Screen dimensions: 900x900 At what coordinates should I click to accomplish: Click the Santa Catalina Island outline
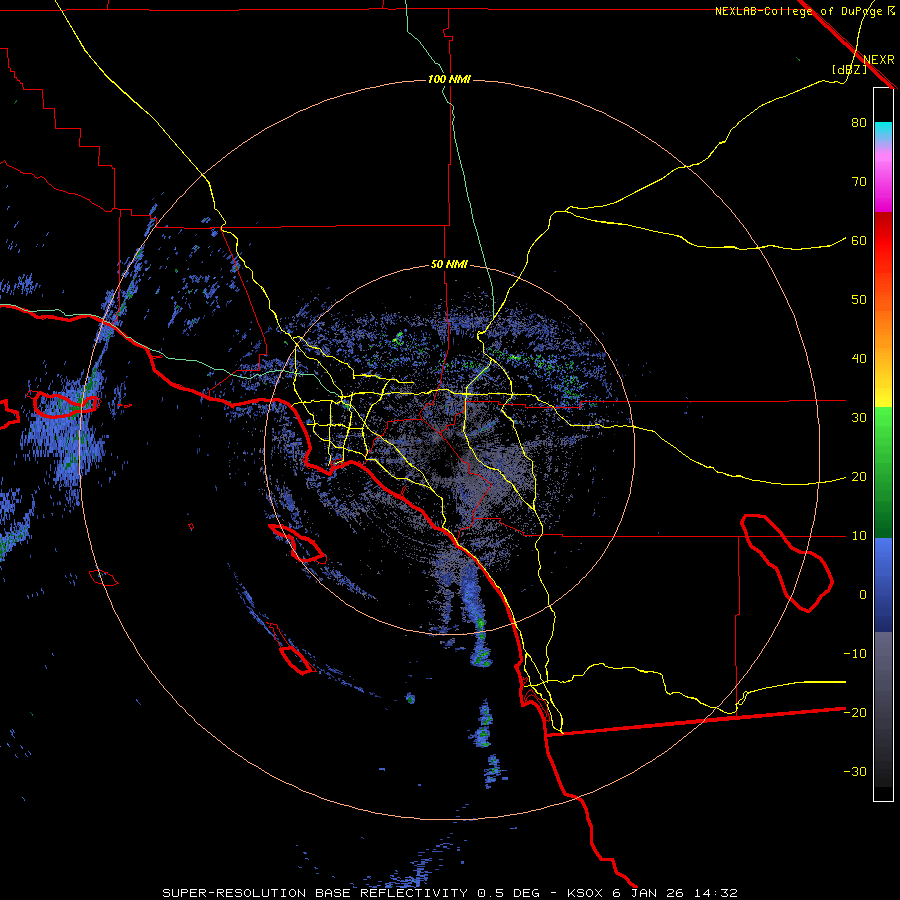(x=297, y=543)
